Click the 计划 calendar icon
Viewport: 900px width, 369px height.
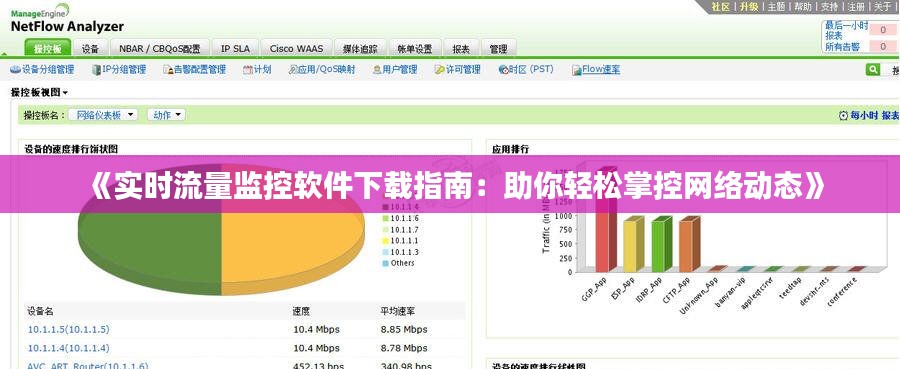(248, 69)
